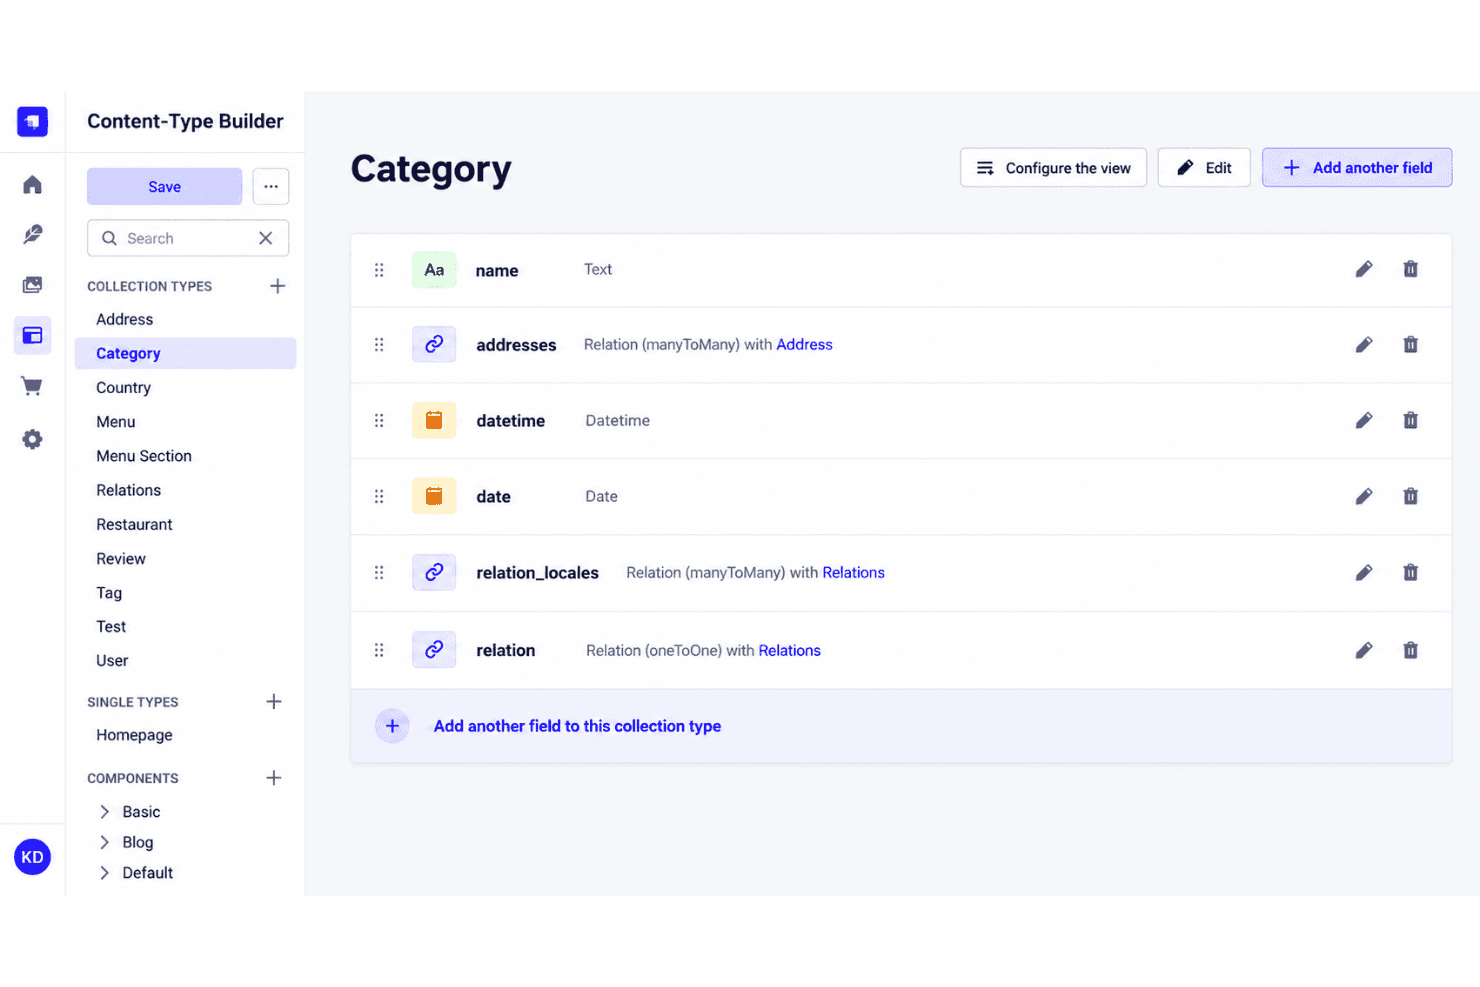Open the Marketplace cart icon
The width and height of the screenshot is (1480, 987).
point(32,386)
